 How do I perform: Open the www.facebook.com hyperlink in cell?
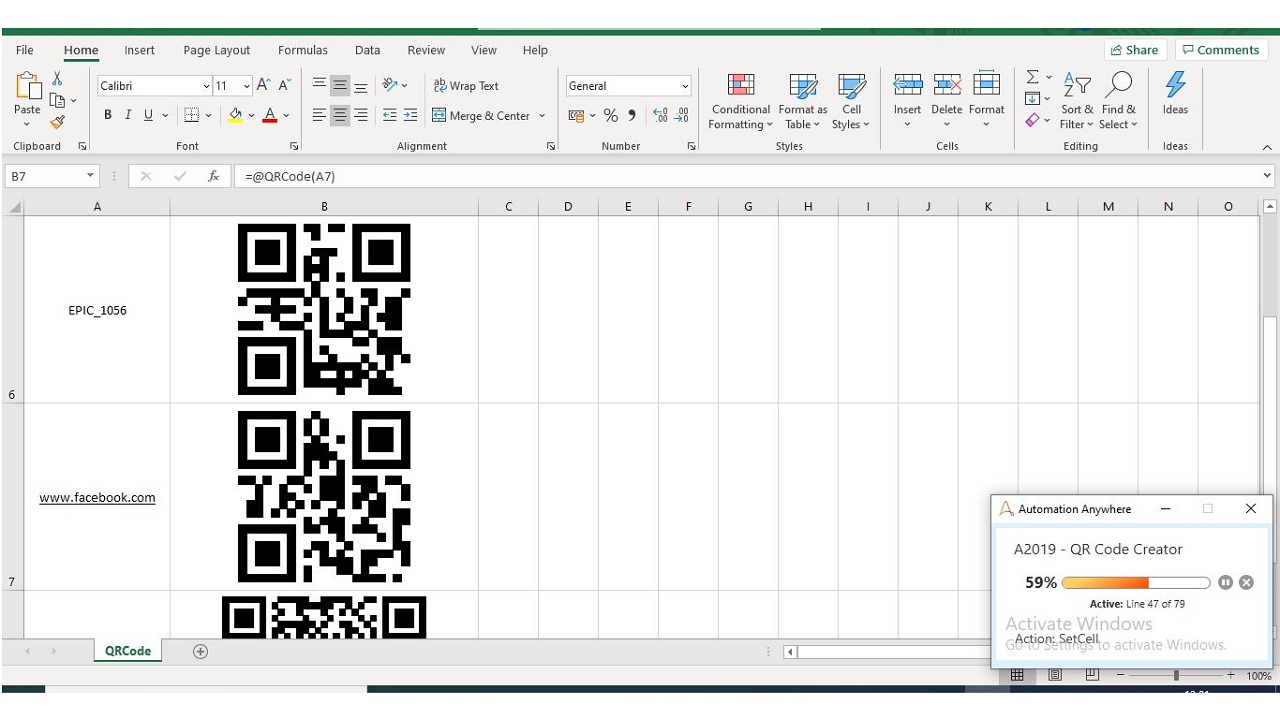pyautogui.click(x=97, y=497)
